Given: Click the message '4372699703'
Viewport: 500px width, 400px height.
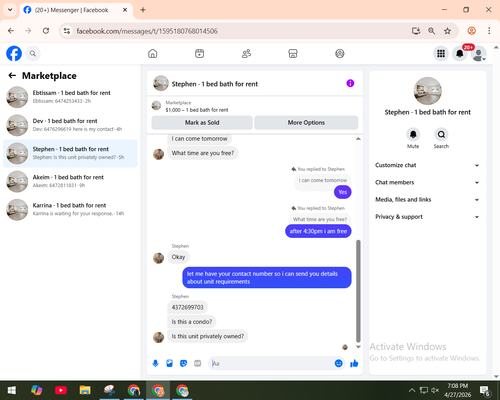Looking at the screenshot, I should pyautogui.click(x=187, y=307).
